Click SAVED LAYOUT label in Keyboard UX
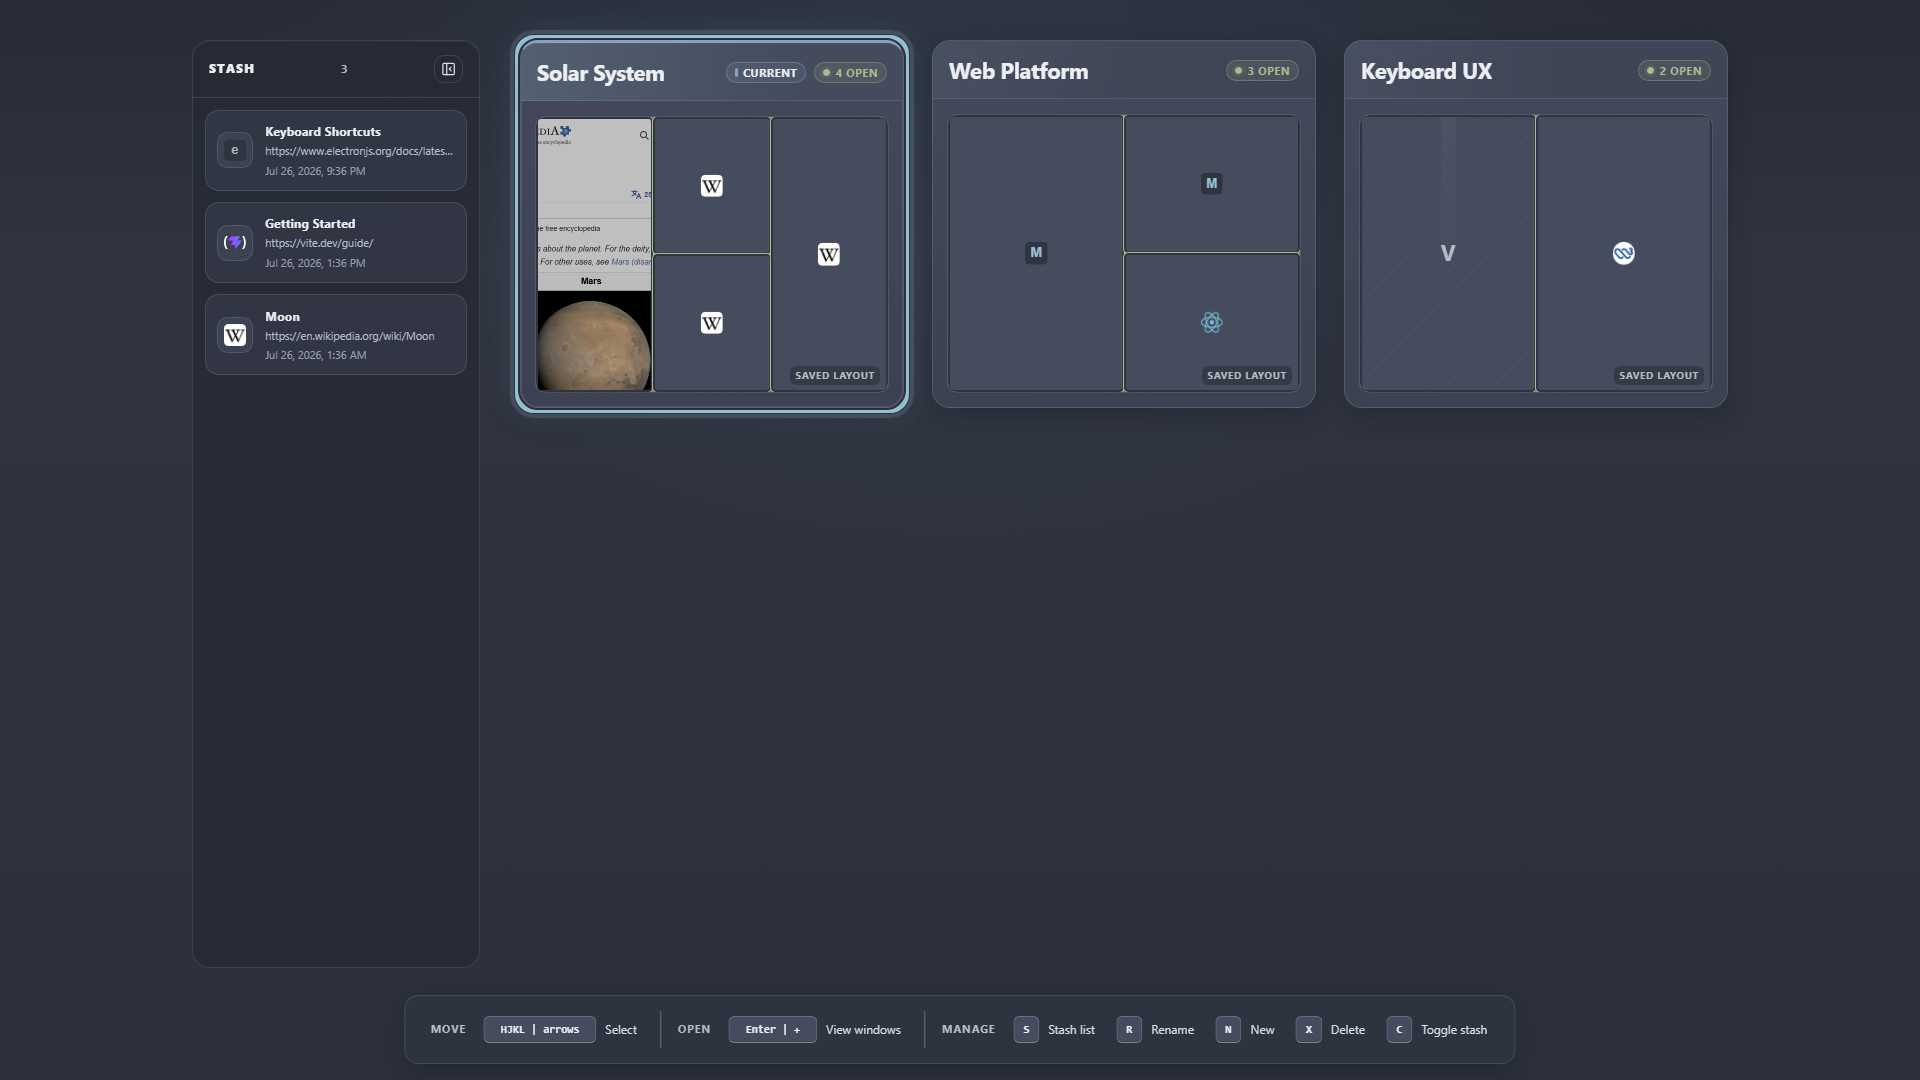The image size is (1920, 1080). click(1659, 376)
